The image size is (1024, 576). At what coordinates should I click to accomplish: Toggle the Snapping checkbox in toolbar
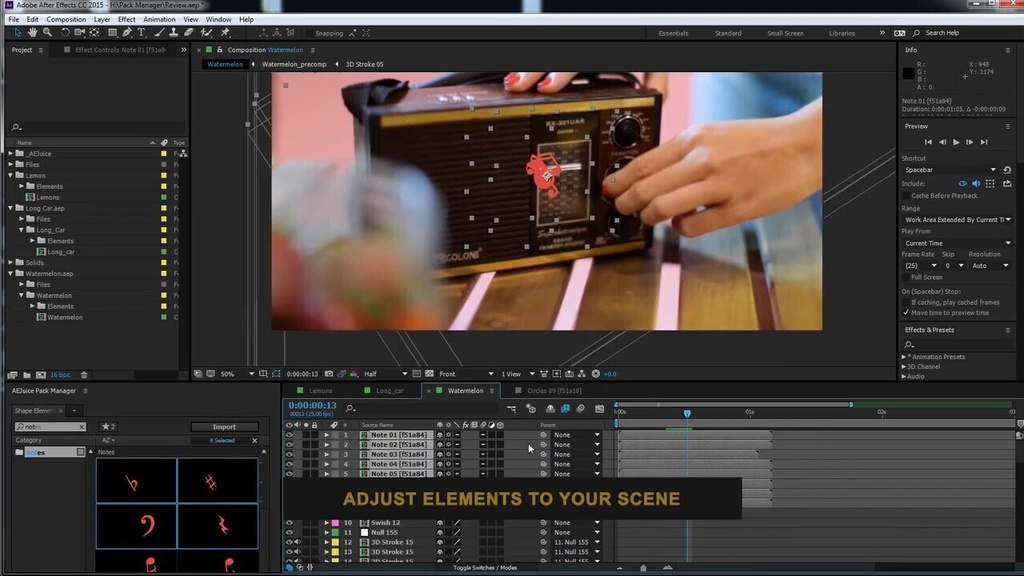coord(310,33)
